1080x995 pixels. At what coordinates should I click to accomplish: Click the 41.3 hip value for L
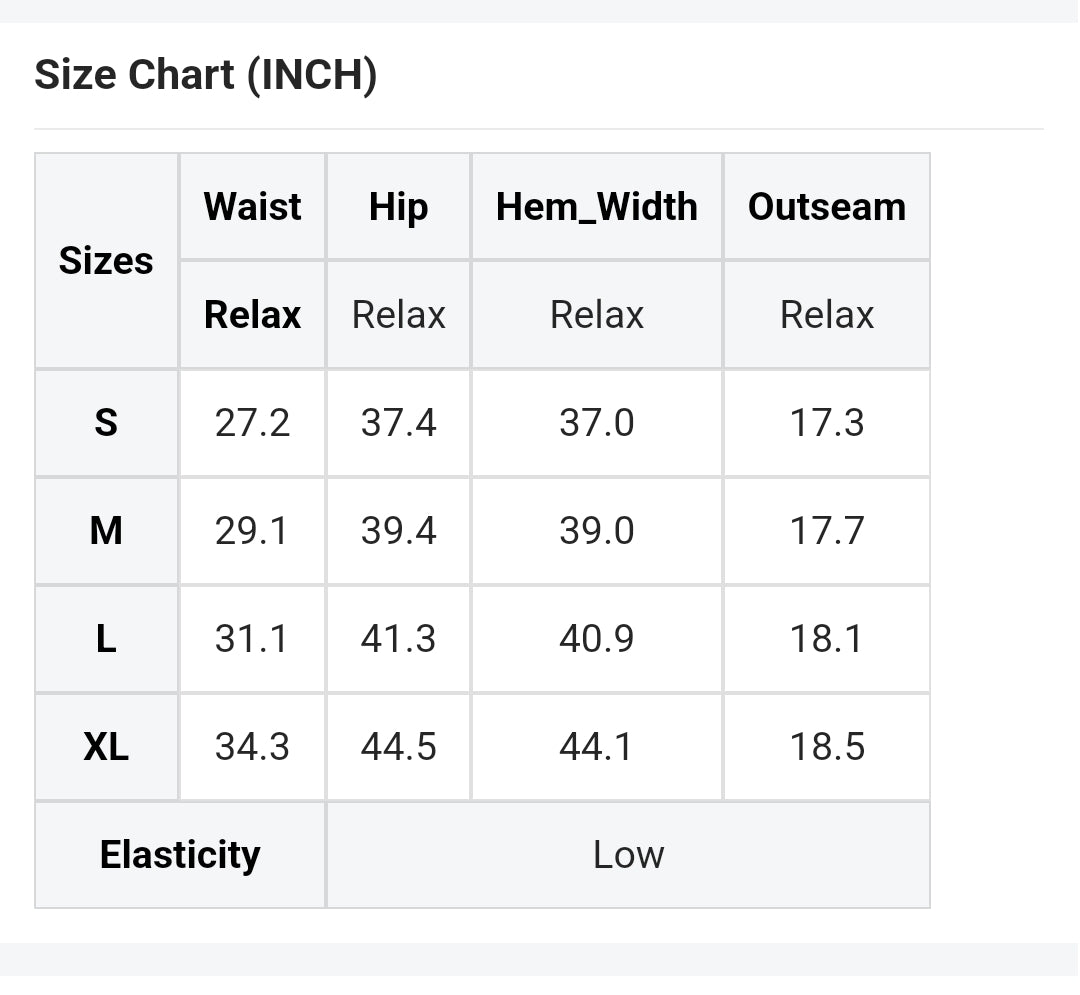coord(398,639)
